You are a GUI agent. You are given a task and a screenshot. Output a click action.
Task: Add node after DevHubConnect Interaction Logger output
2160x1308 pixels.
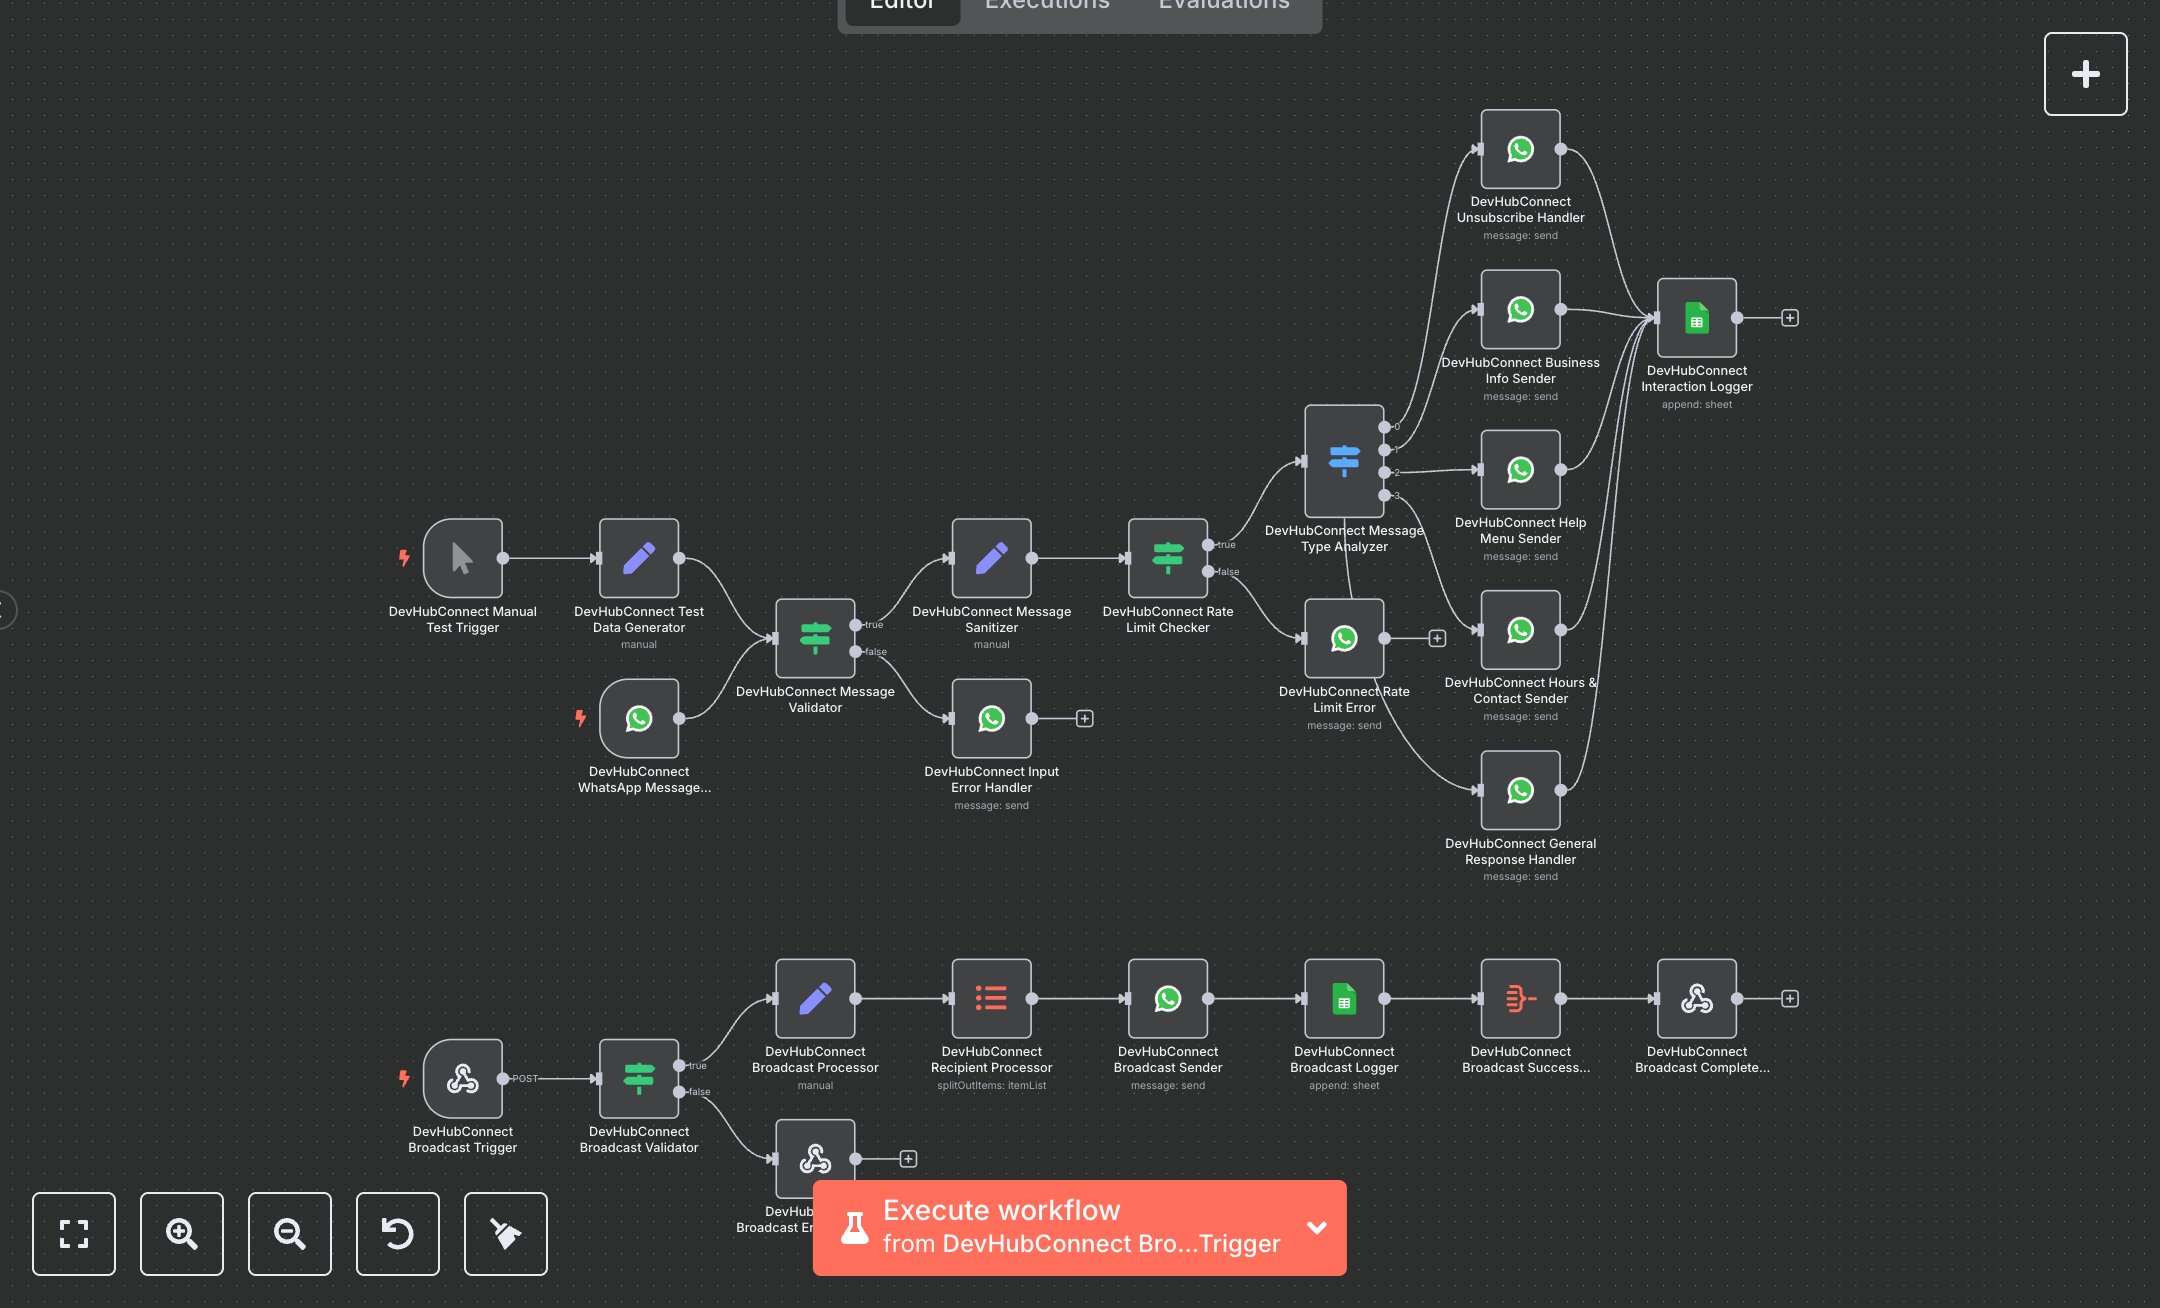coord(1790,318)
